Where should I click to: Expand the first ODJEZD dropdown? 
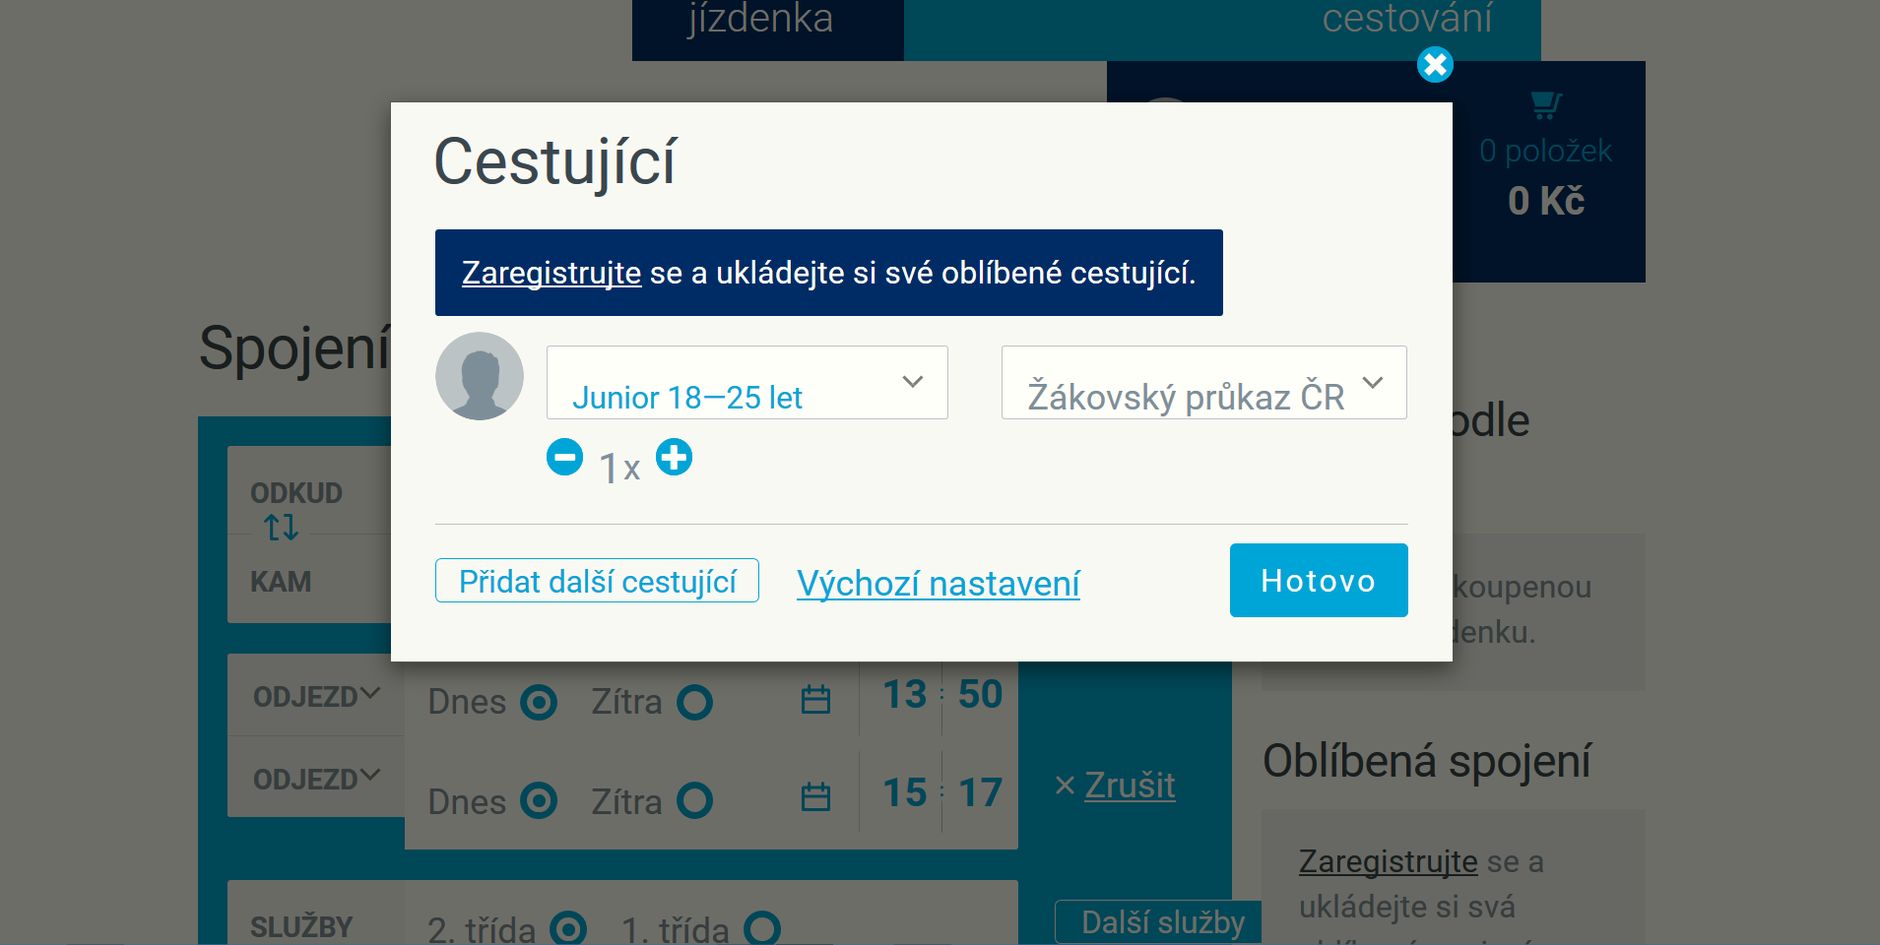316,696
